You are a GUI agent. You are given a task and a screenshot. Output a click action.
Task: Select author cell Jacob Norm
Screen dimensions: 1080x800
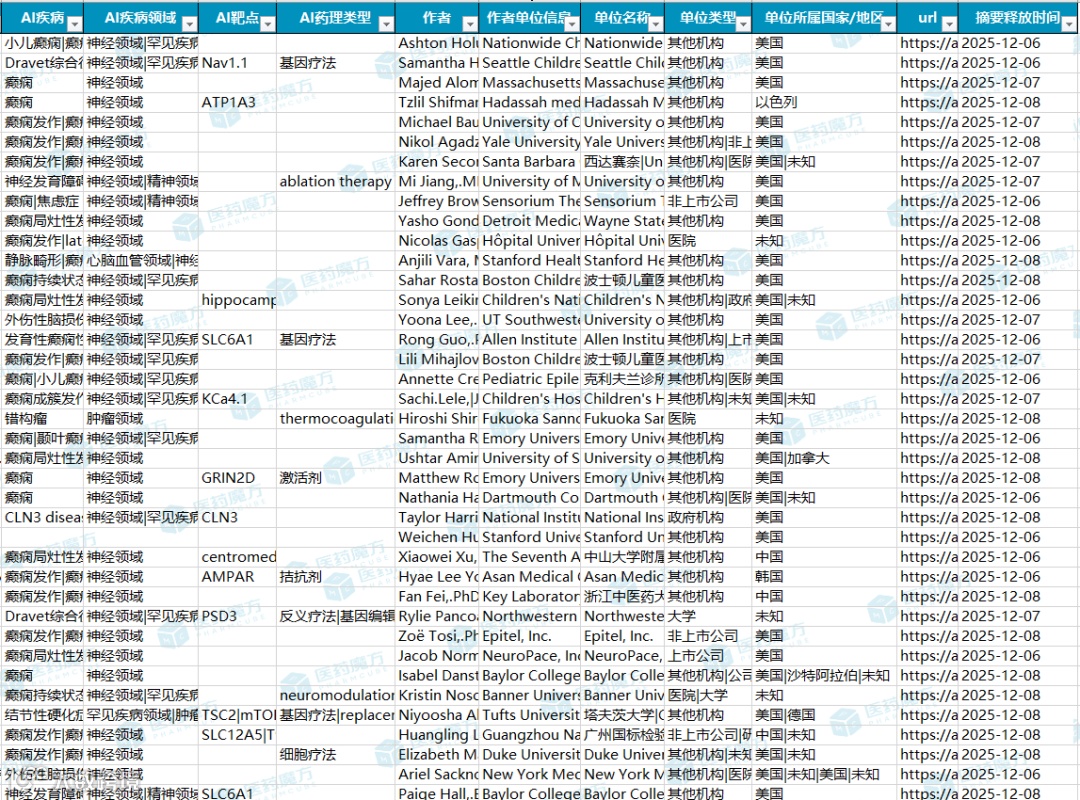pos(437,655)
